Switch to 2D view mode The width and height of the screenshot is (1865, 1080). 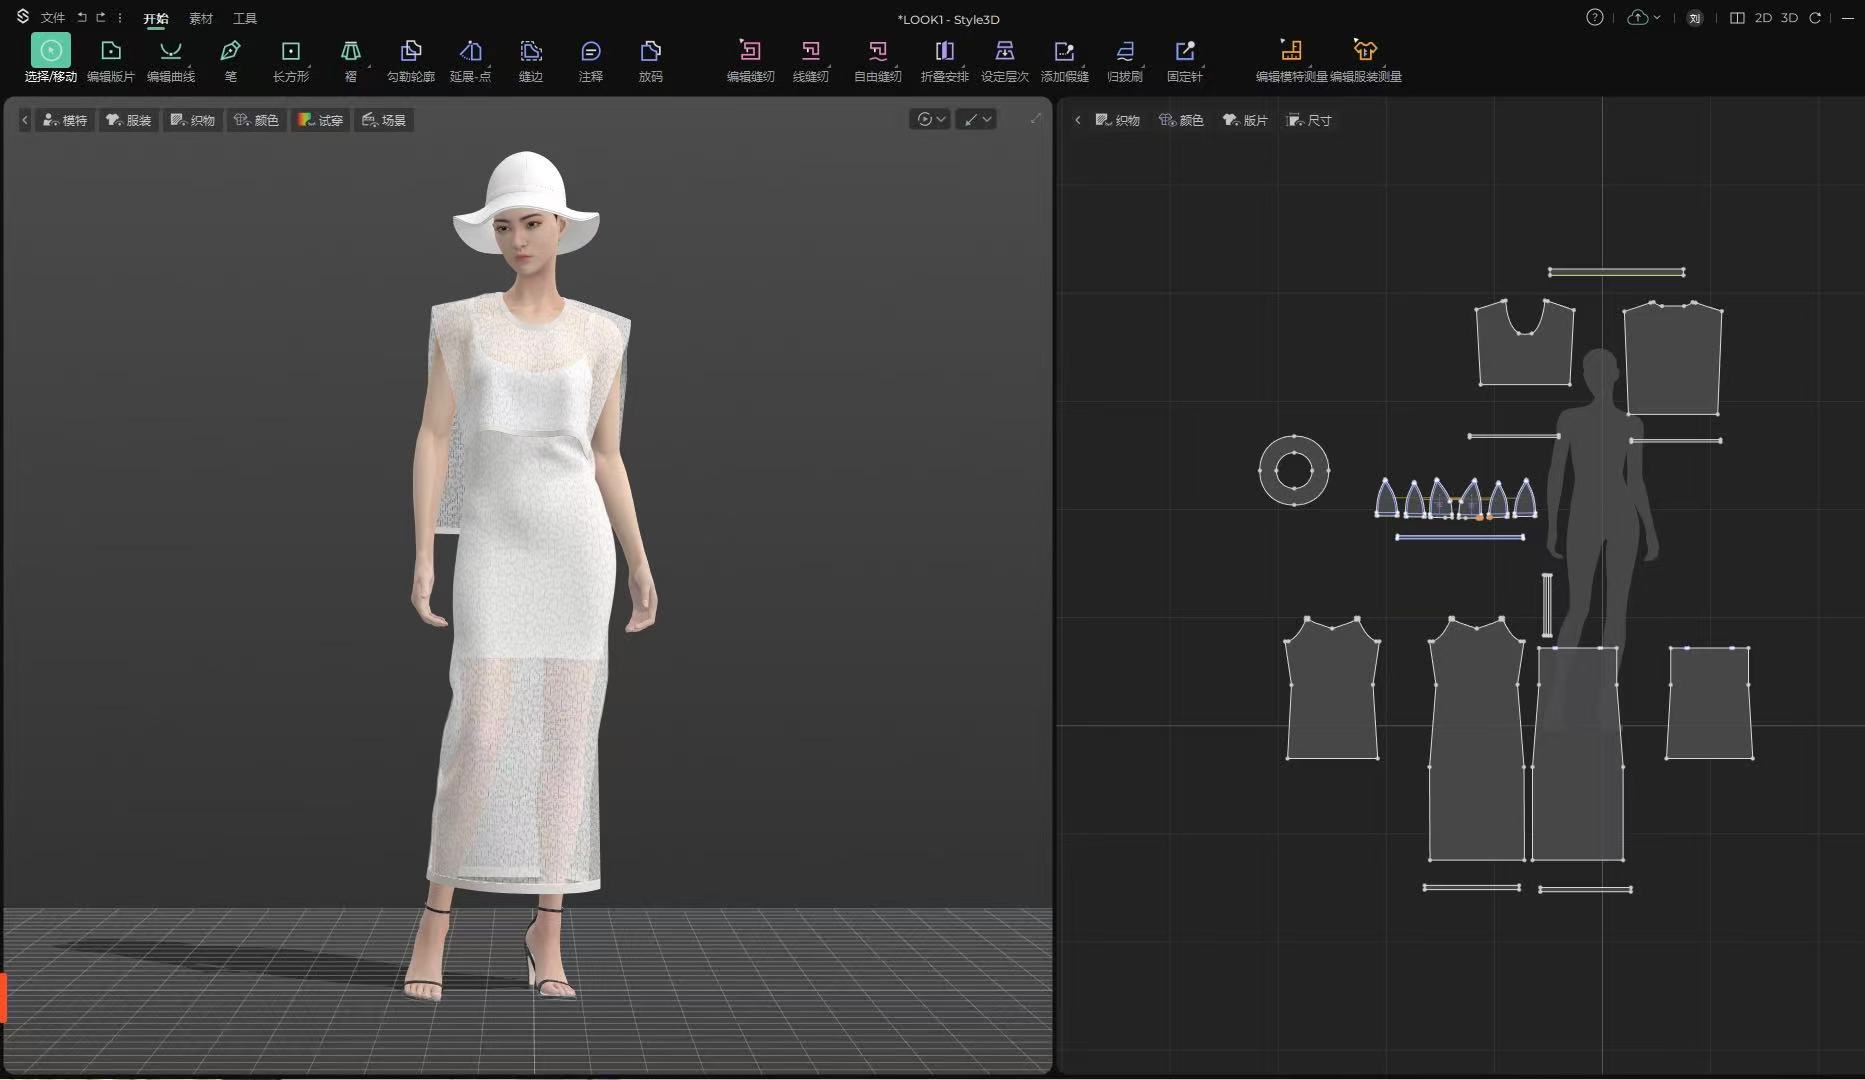click(x=1763, y=18)
